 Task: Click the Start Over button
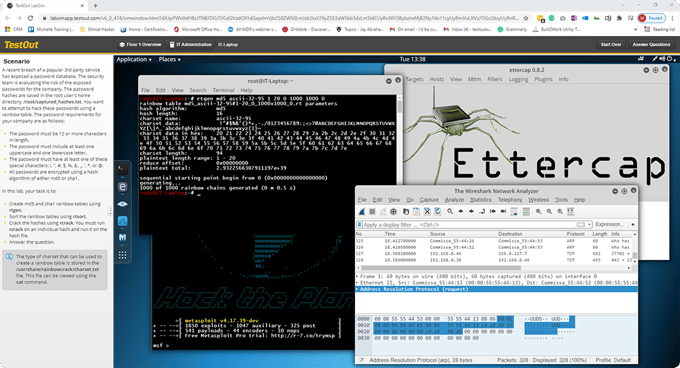point(611,45)
